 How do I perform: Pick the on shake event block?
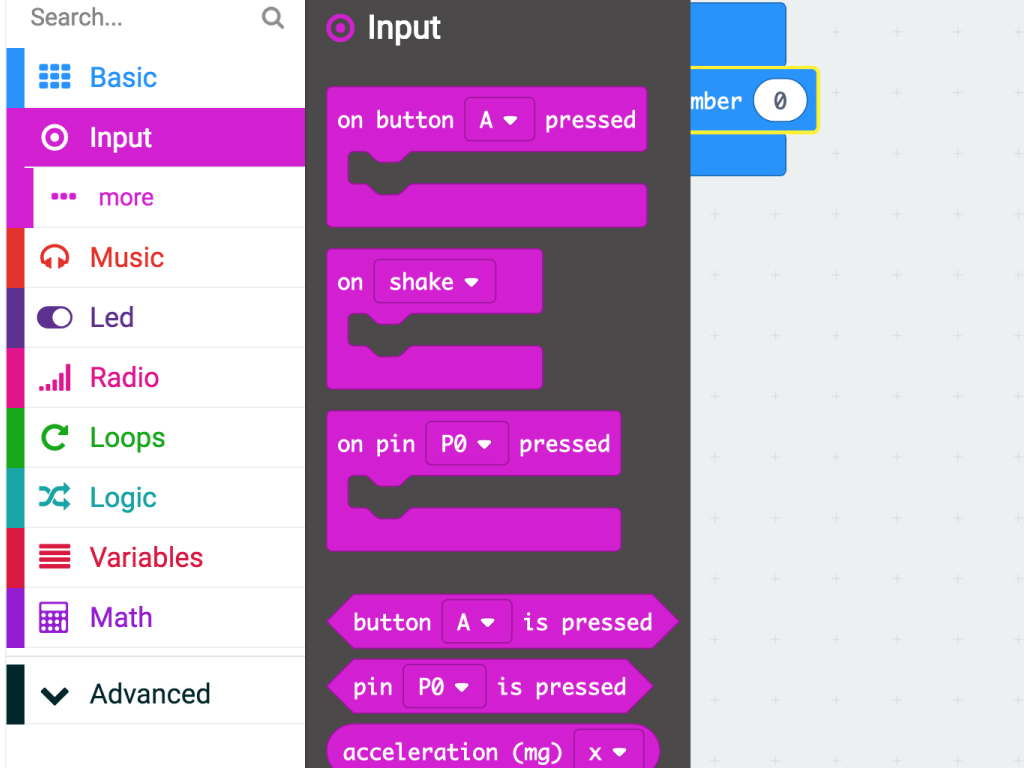[434, 319]
